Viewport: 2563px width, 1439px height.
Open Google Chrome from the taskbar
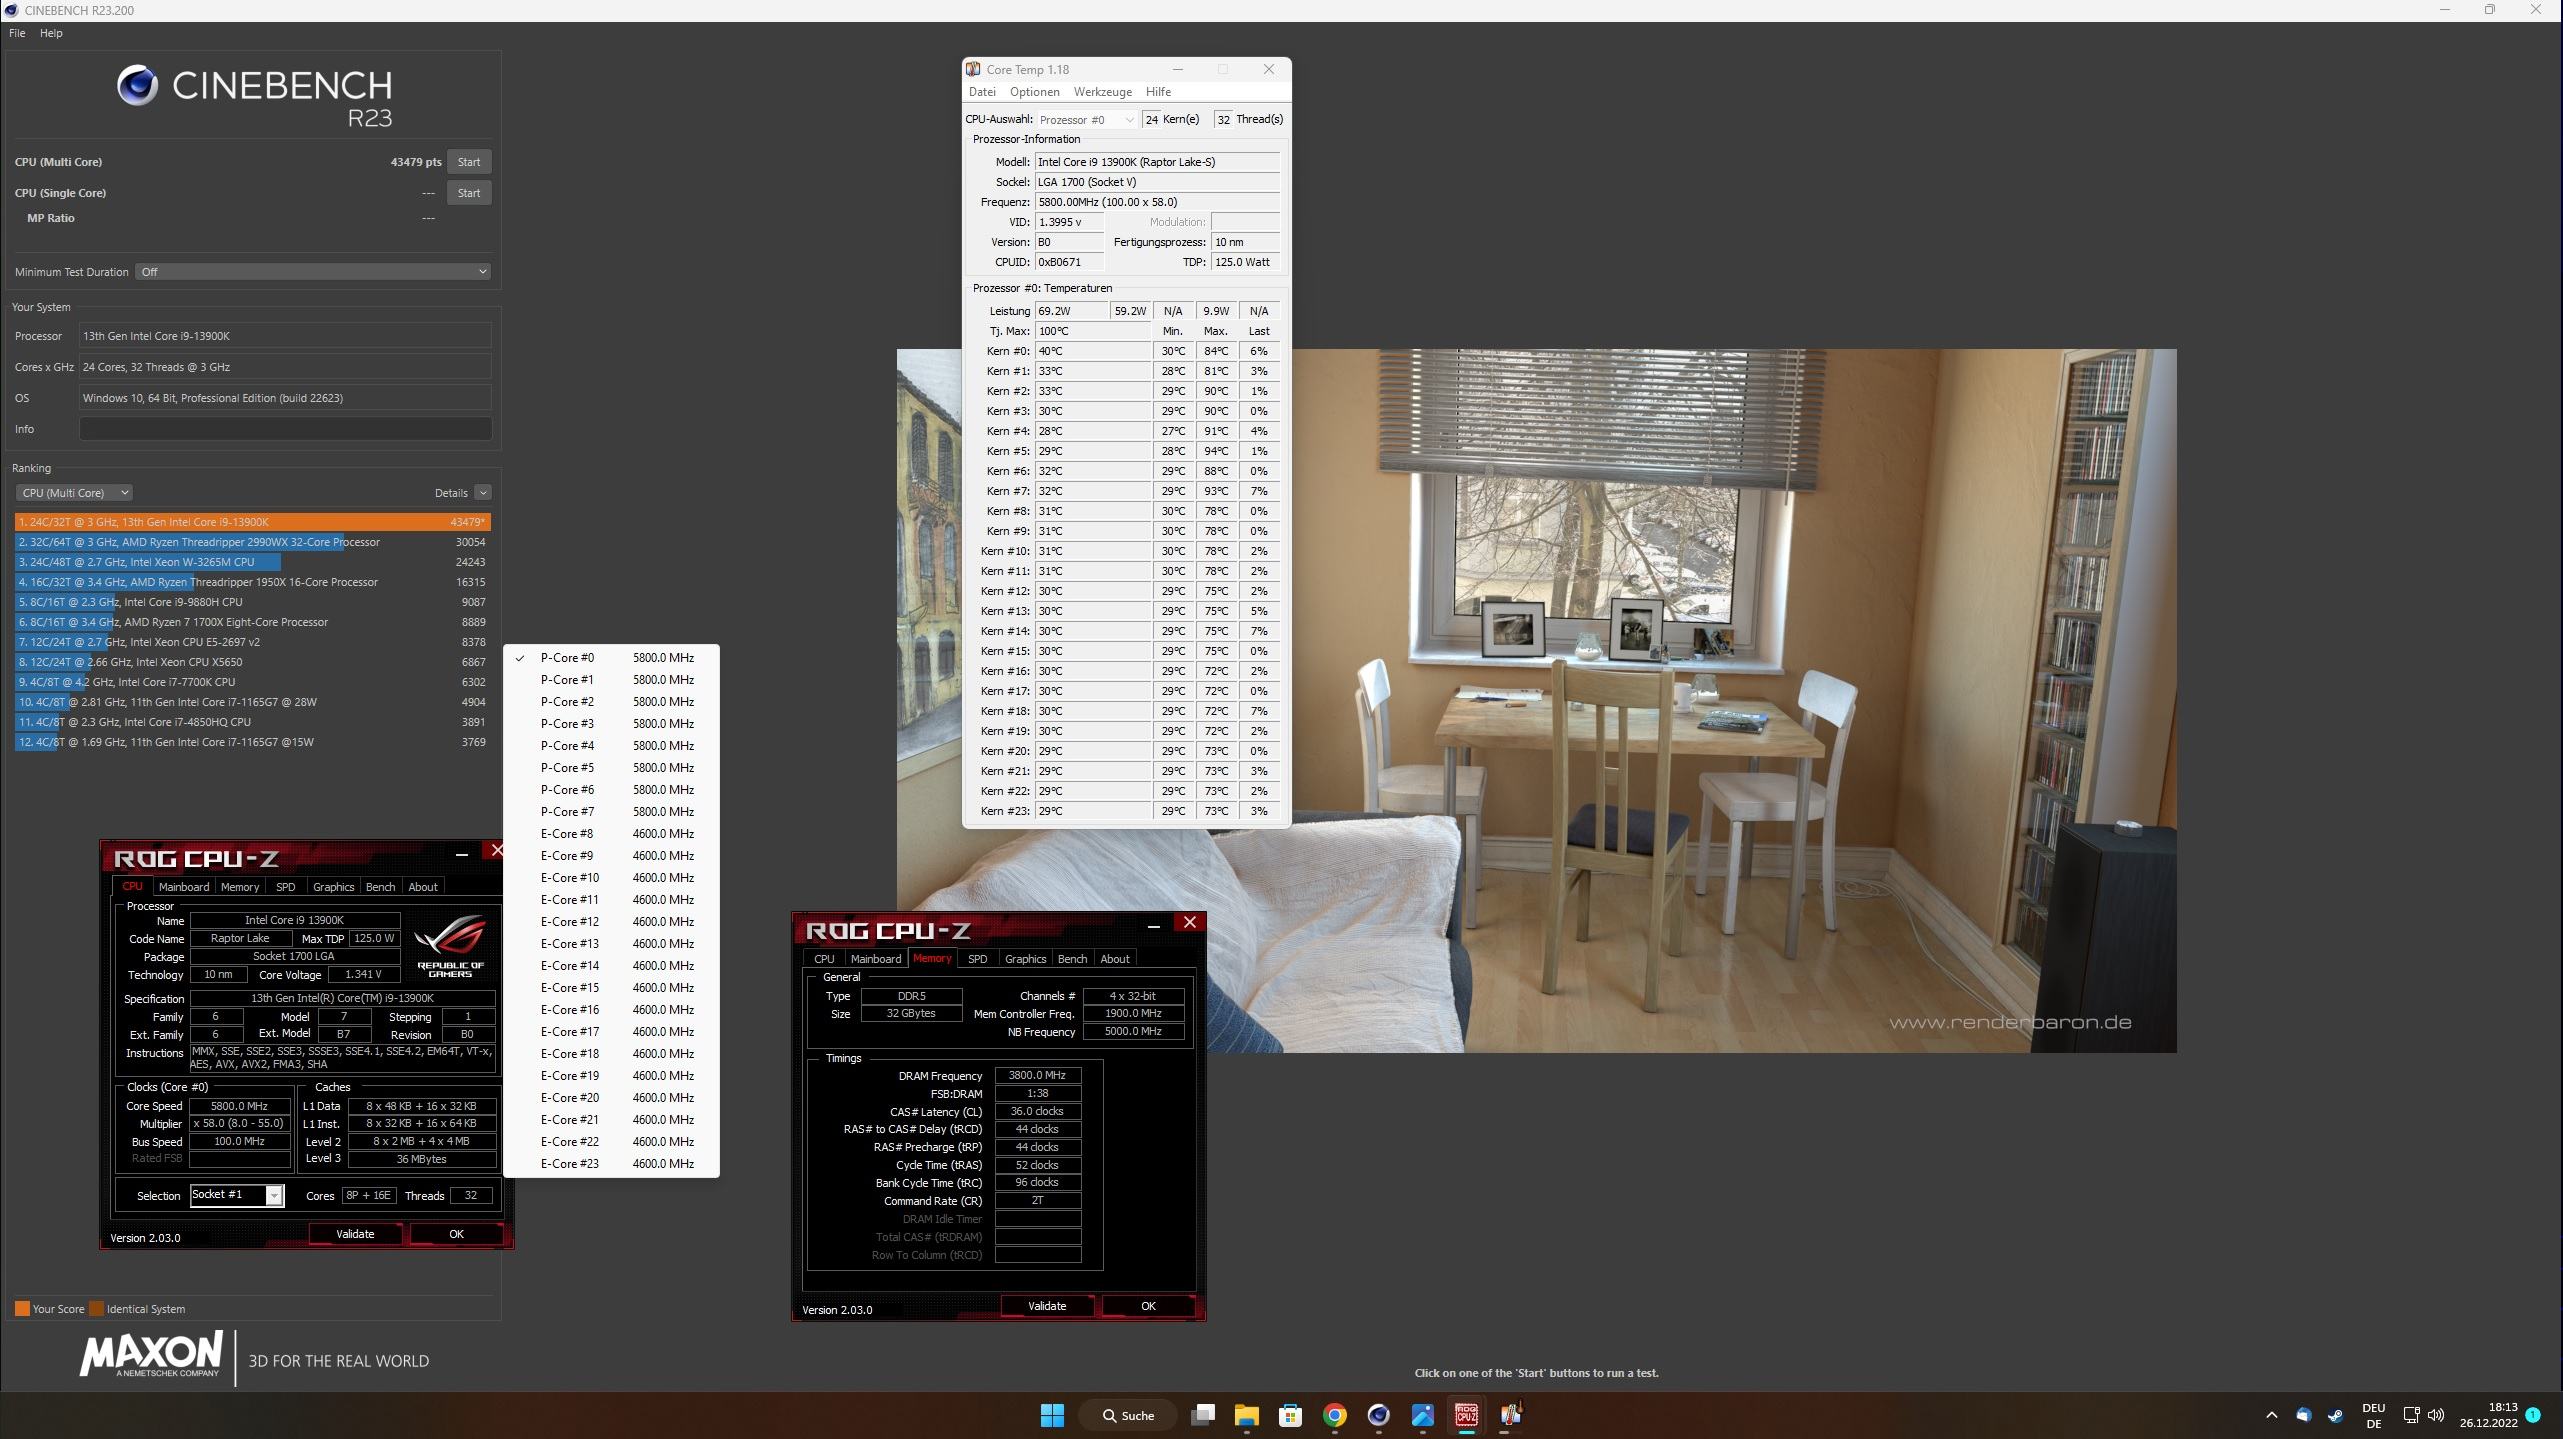[x=1334, y=1415]
